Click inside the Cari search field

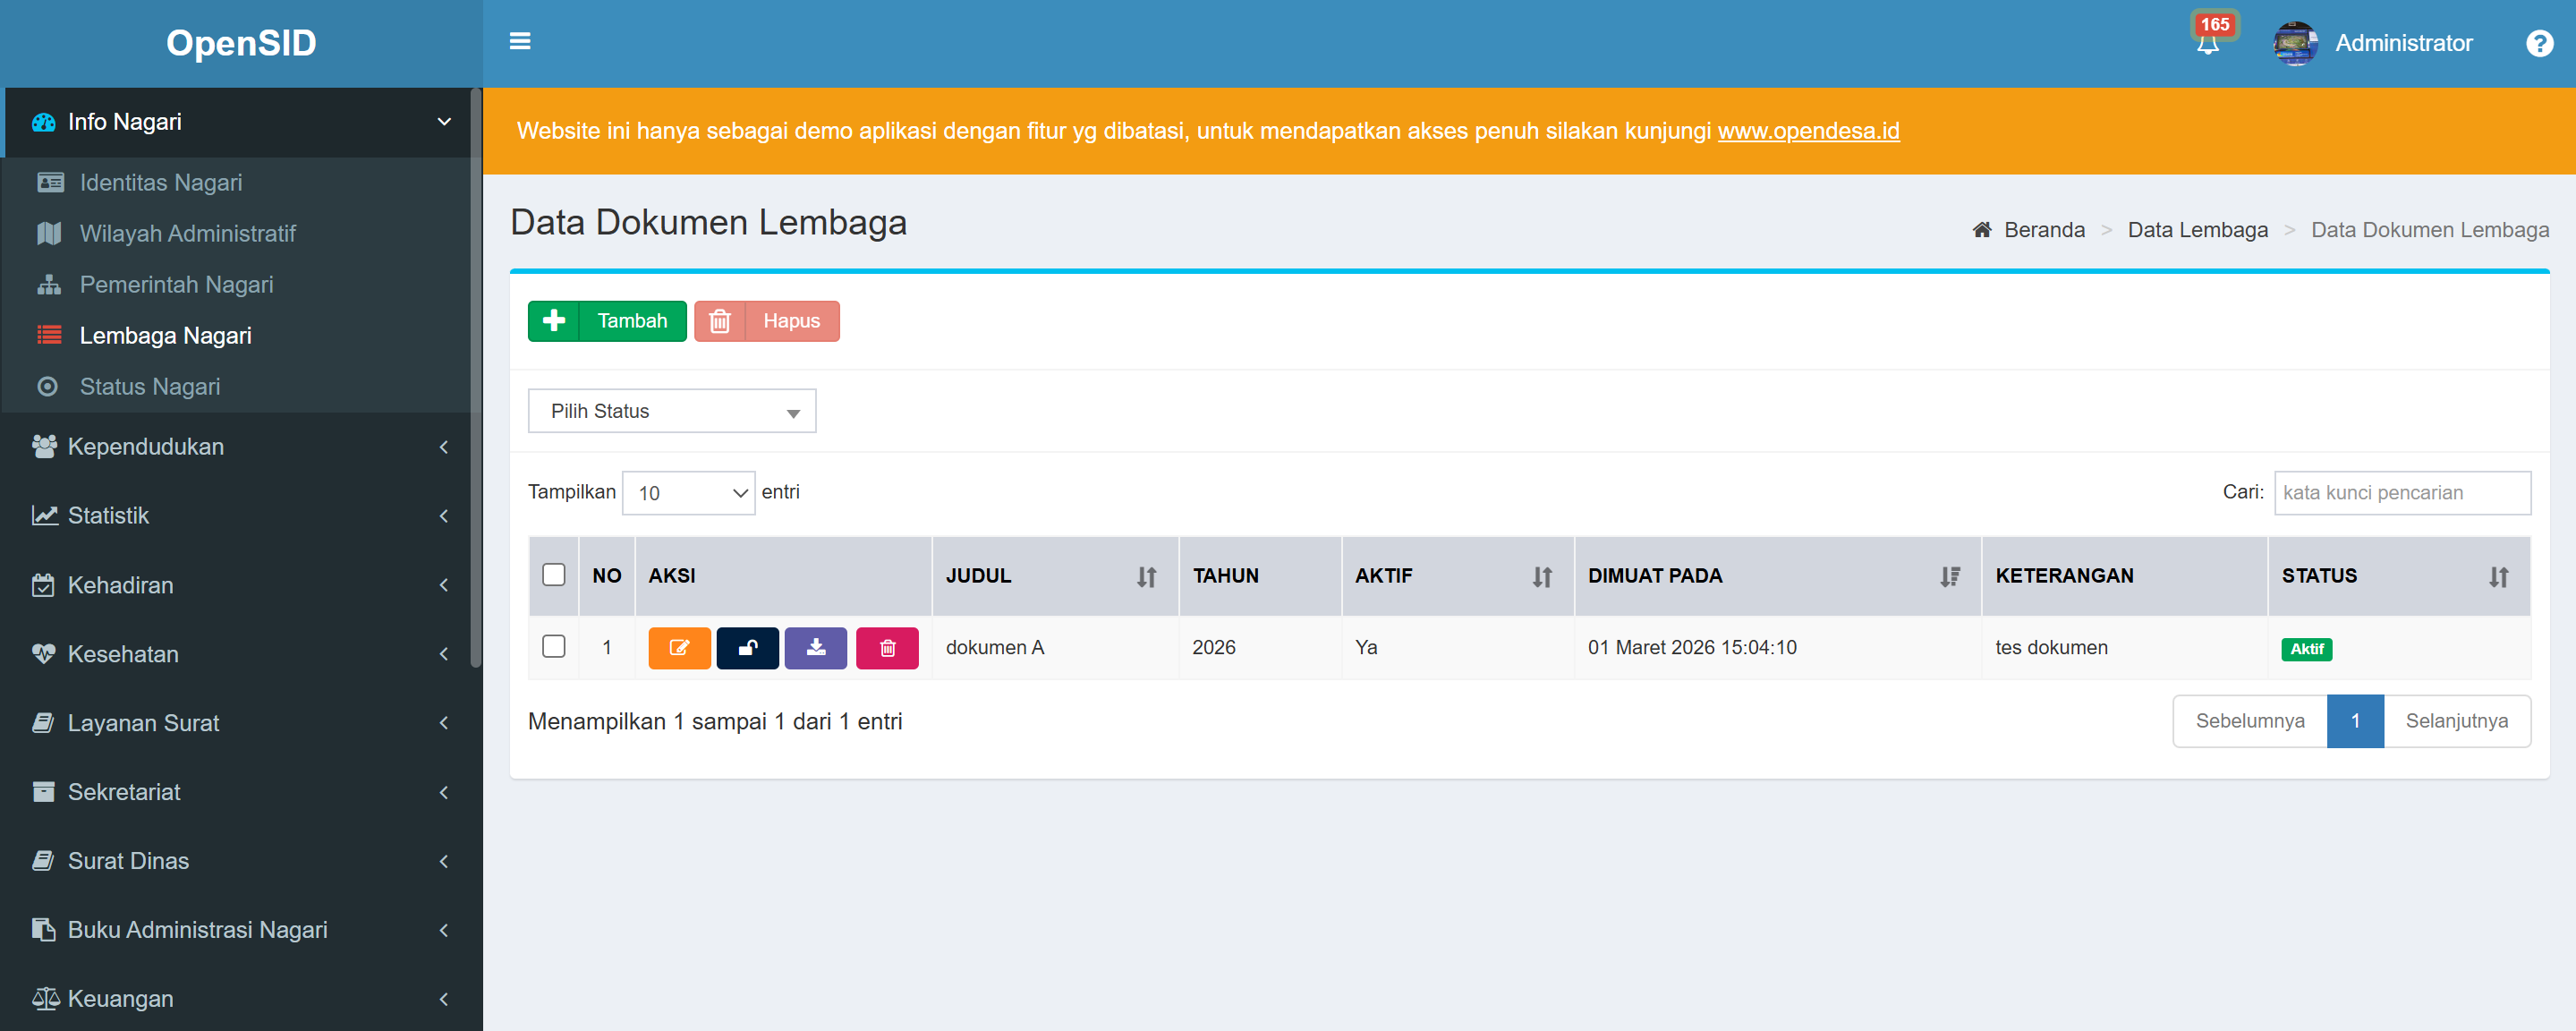coord(2403,492)
